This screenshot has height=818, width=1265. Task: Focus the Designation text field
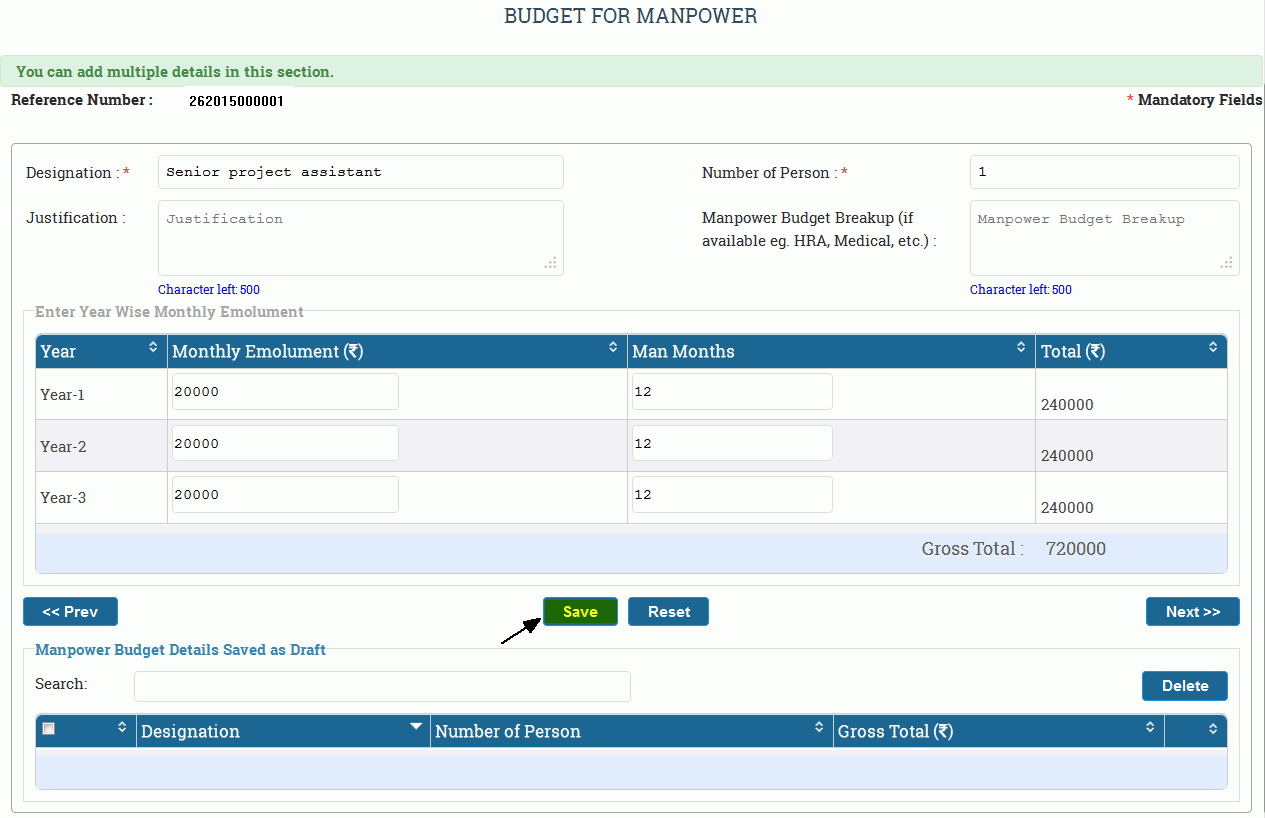[360, 172]
